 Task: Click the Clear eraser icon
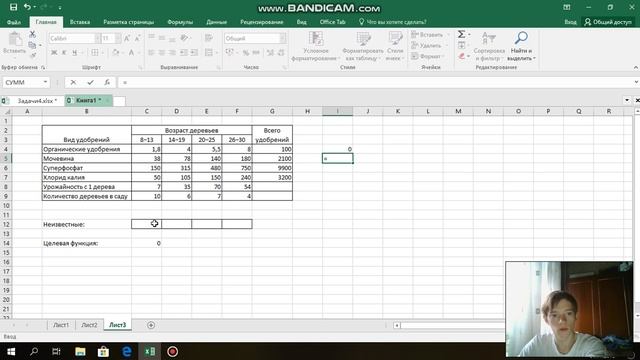click(x=461, y=56)
